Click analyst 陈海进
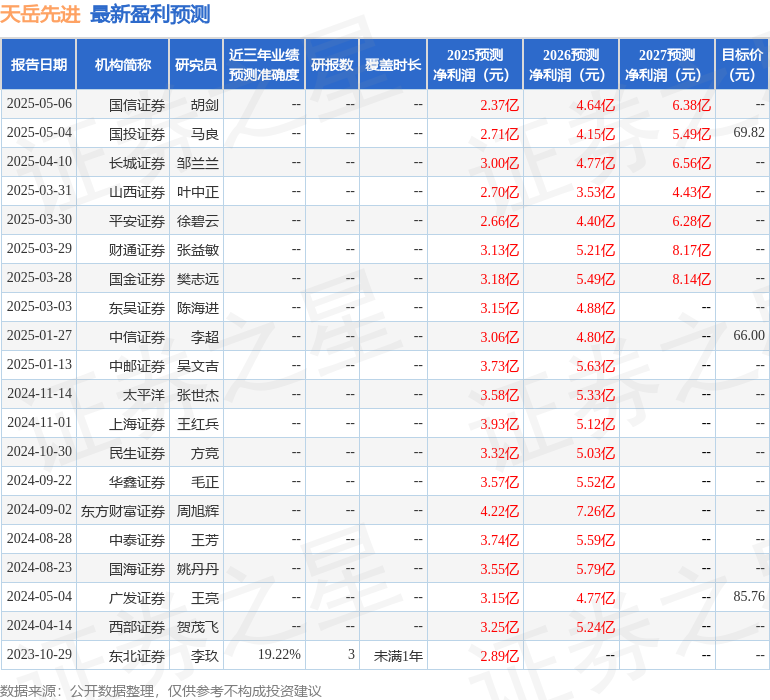The width and height of the screenshot is (770, 700). (197, 308)
